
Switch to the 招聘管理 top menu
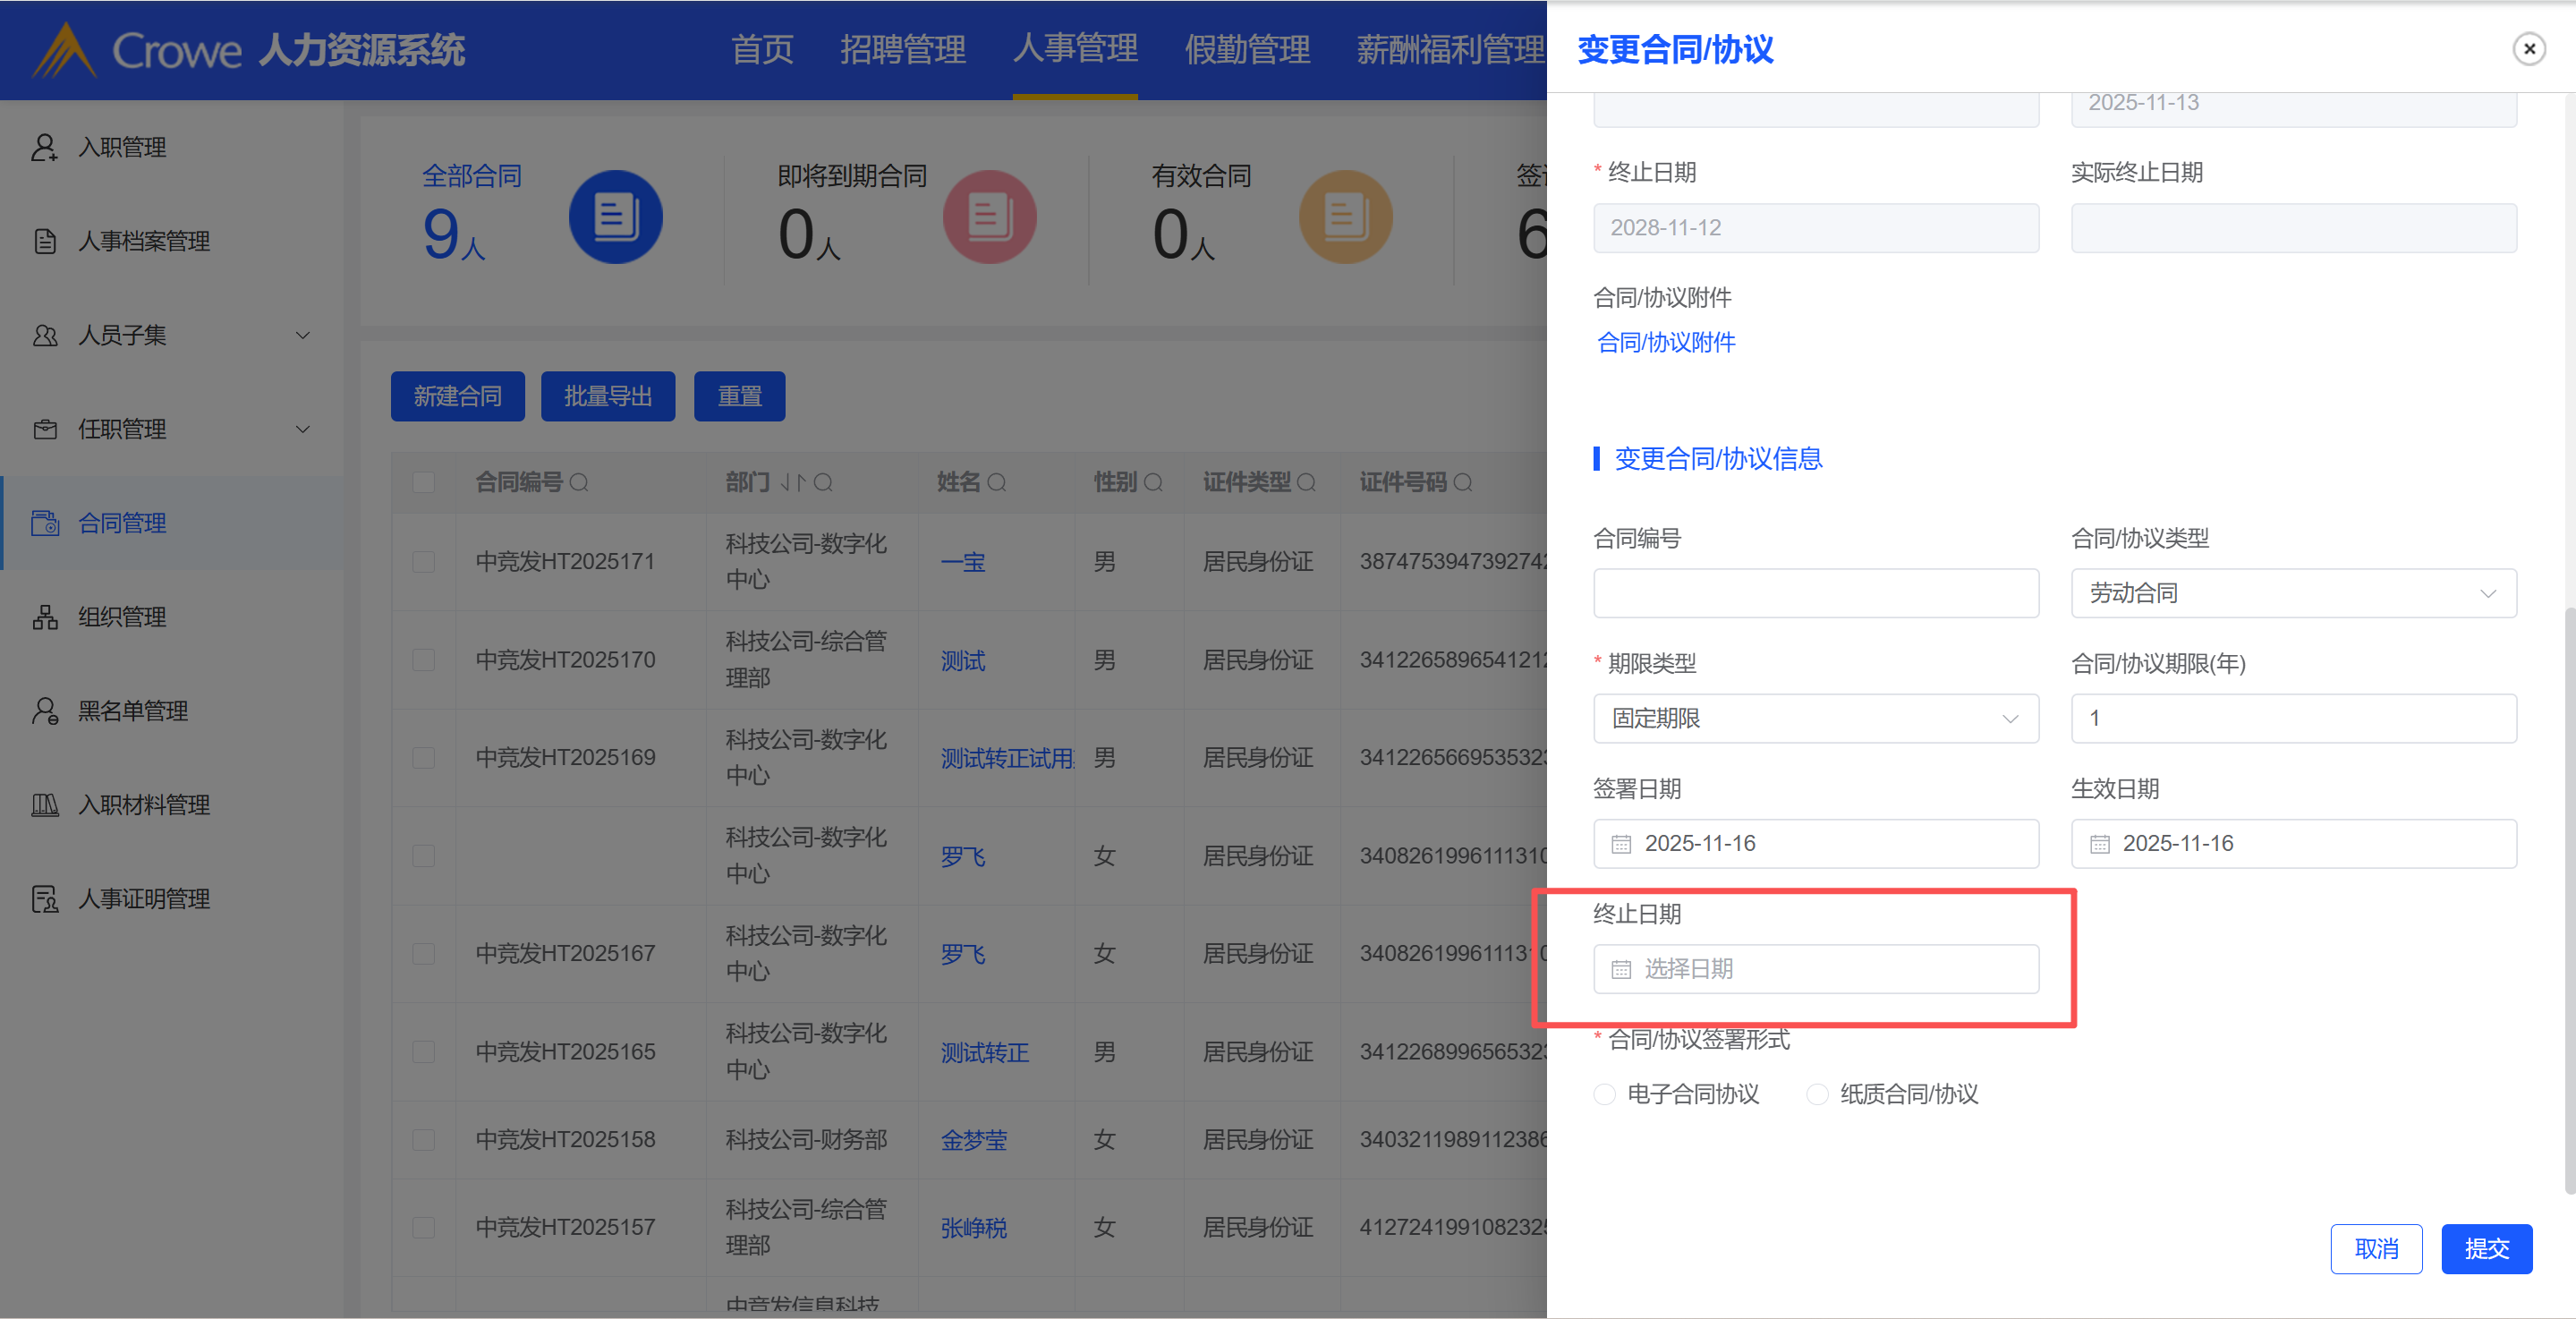(x=902, y=49)
